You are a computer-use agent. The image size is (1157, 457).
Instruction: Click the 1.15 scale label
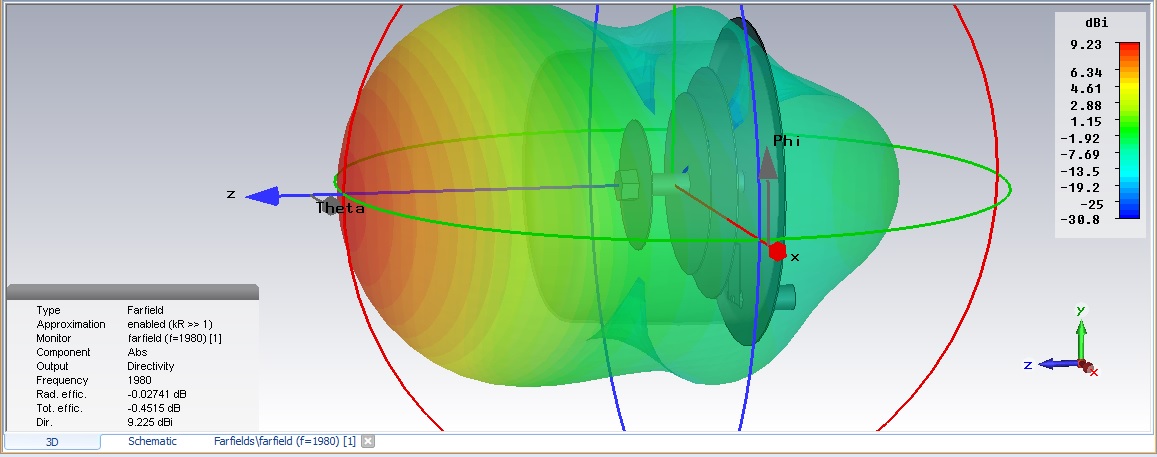1085,122
